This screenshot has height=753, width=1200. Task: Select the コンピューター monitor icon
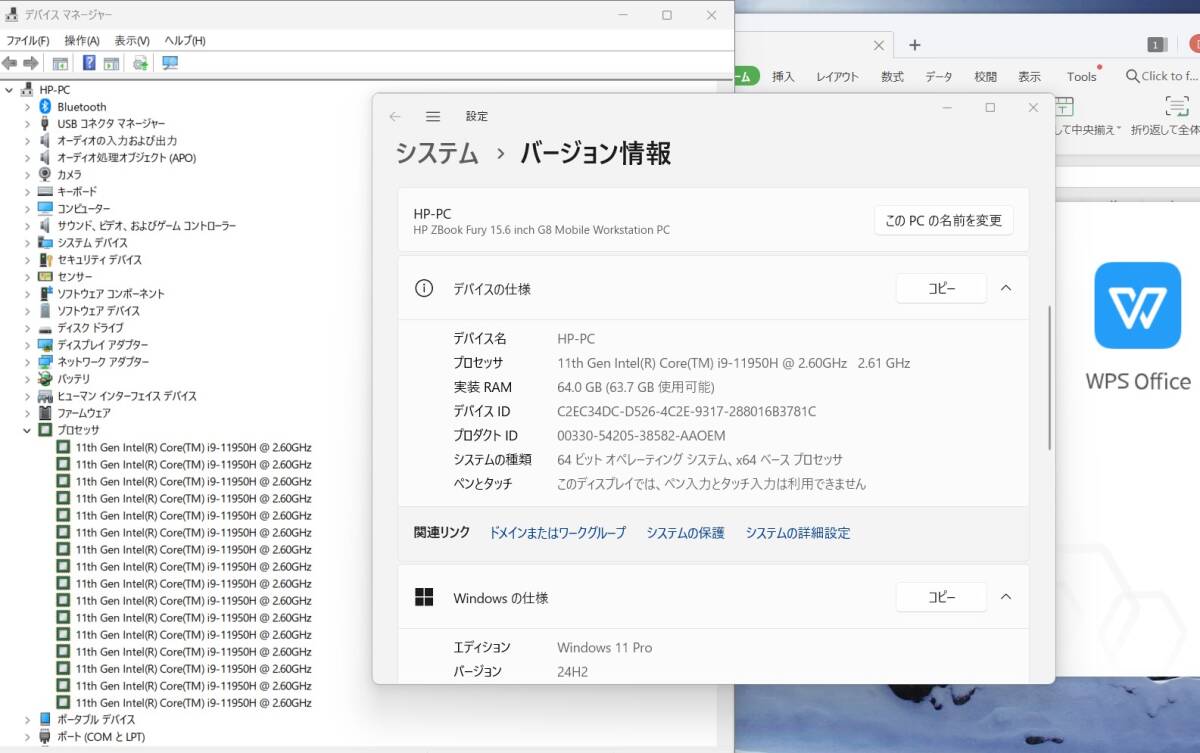[x=45, y=208]
